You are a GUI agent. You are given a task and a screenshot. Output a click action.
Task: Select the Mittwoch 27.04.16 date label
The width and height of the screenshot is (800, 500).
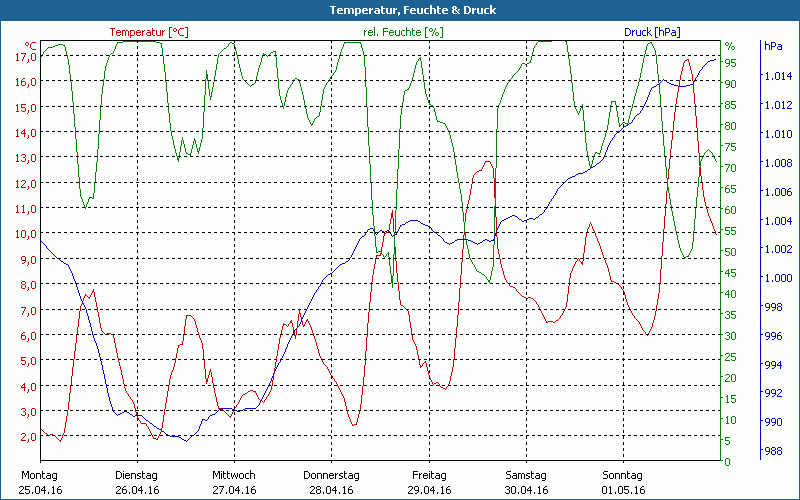[x=234, y=482]
